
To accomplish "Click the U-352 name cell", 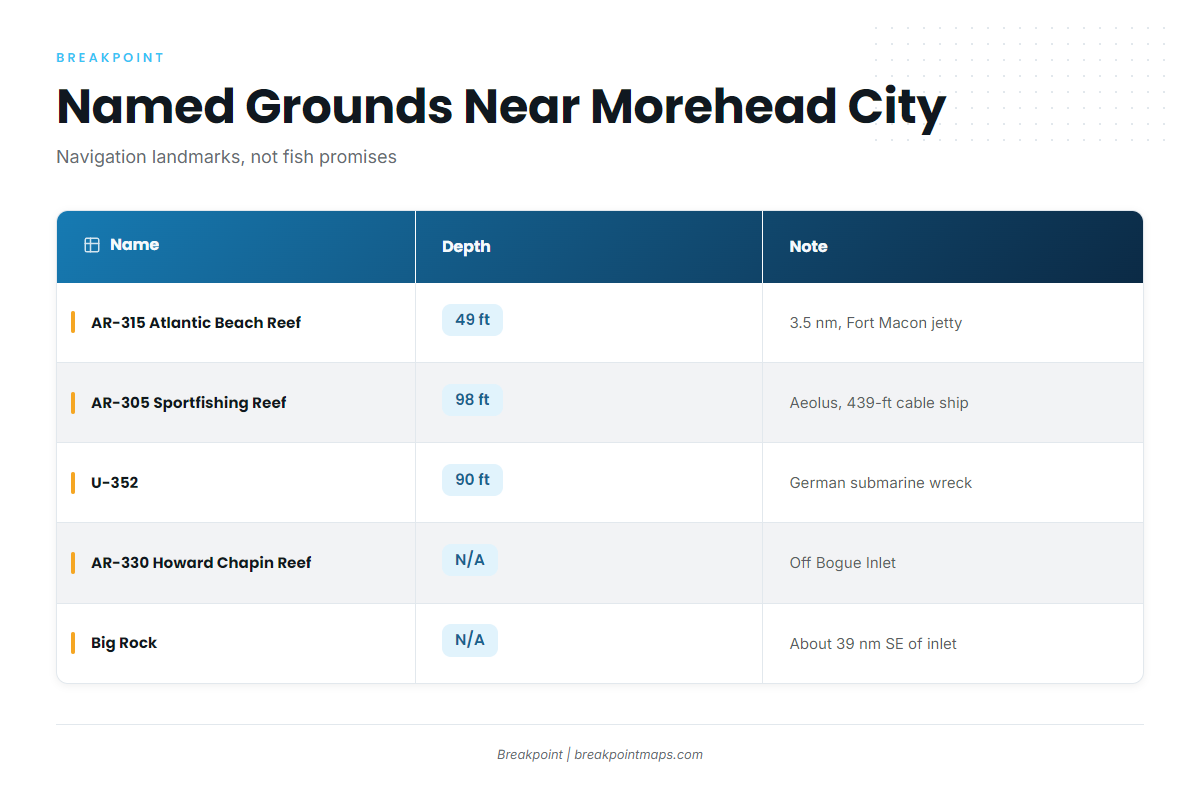I will (x=236, y=482).
